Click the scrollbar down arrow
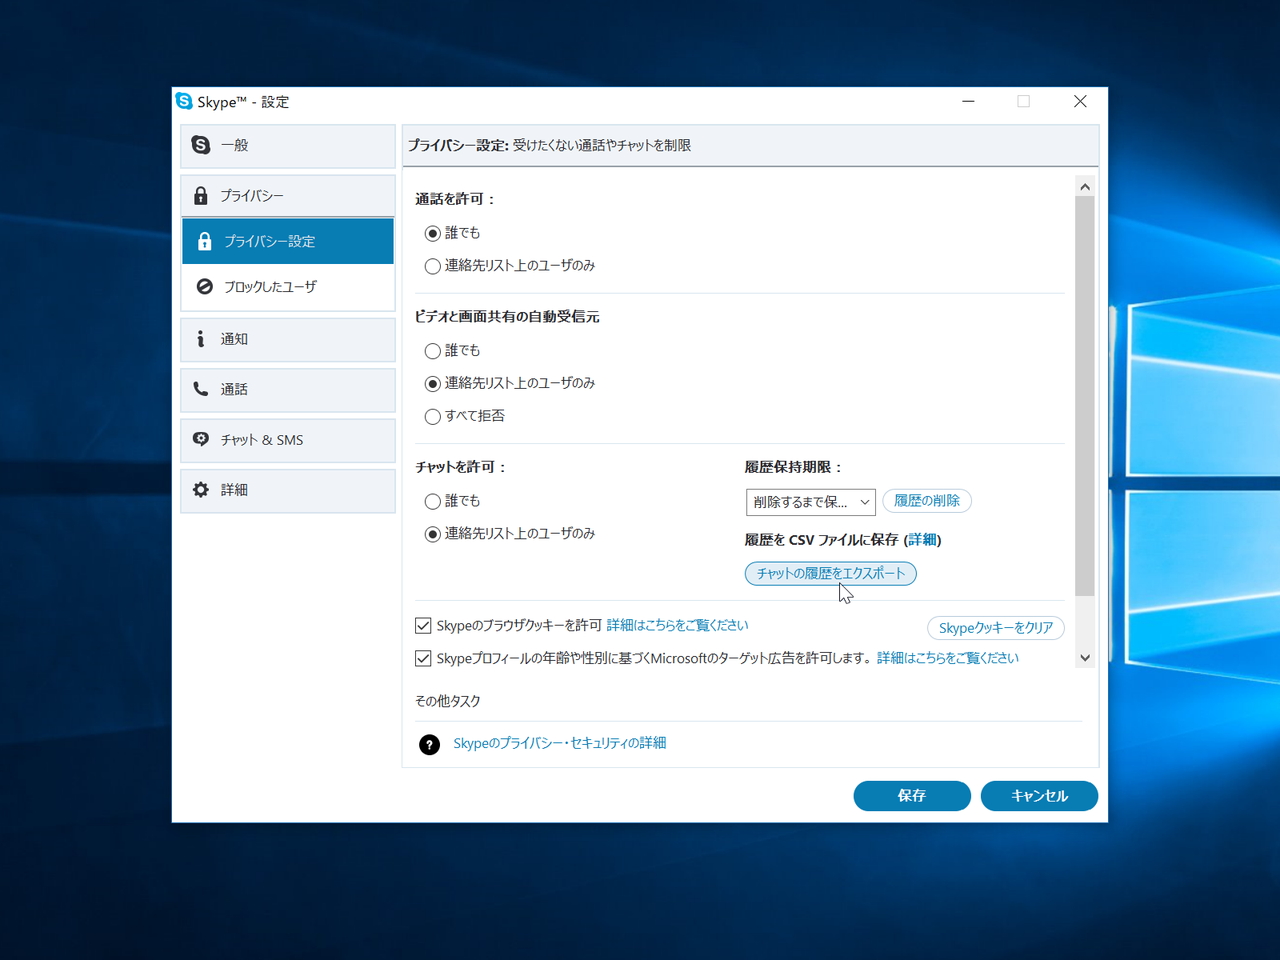This screenshot has width=1280, height=960. (x=1084, y=657)
